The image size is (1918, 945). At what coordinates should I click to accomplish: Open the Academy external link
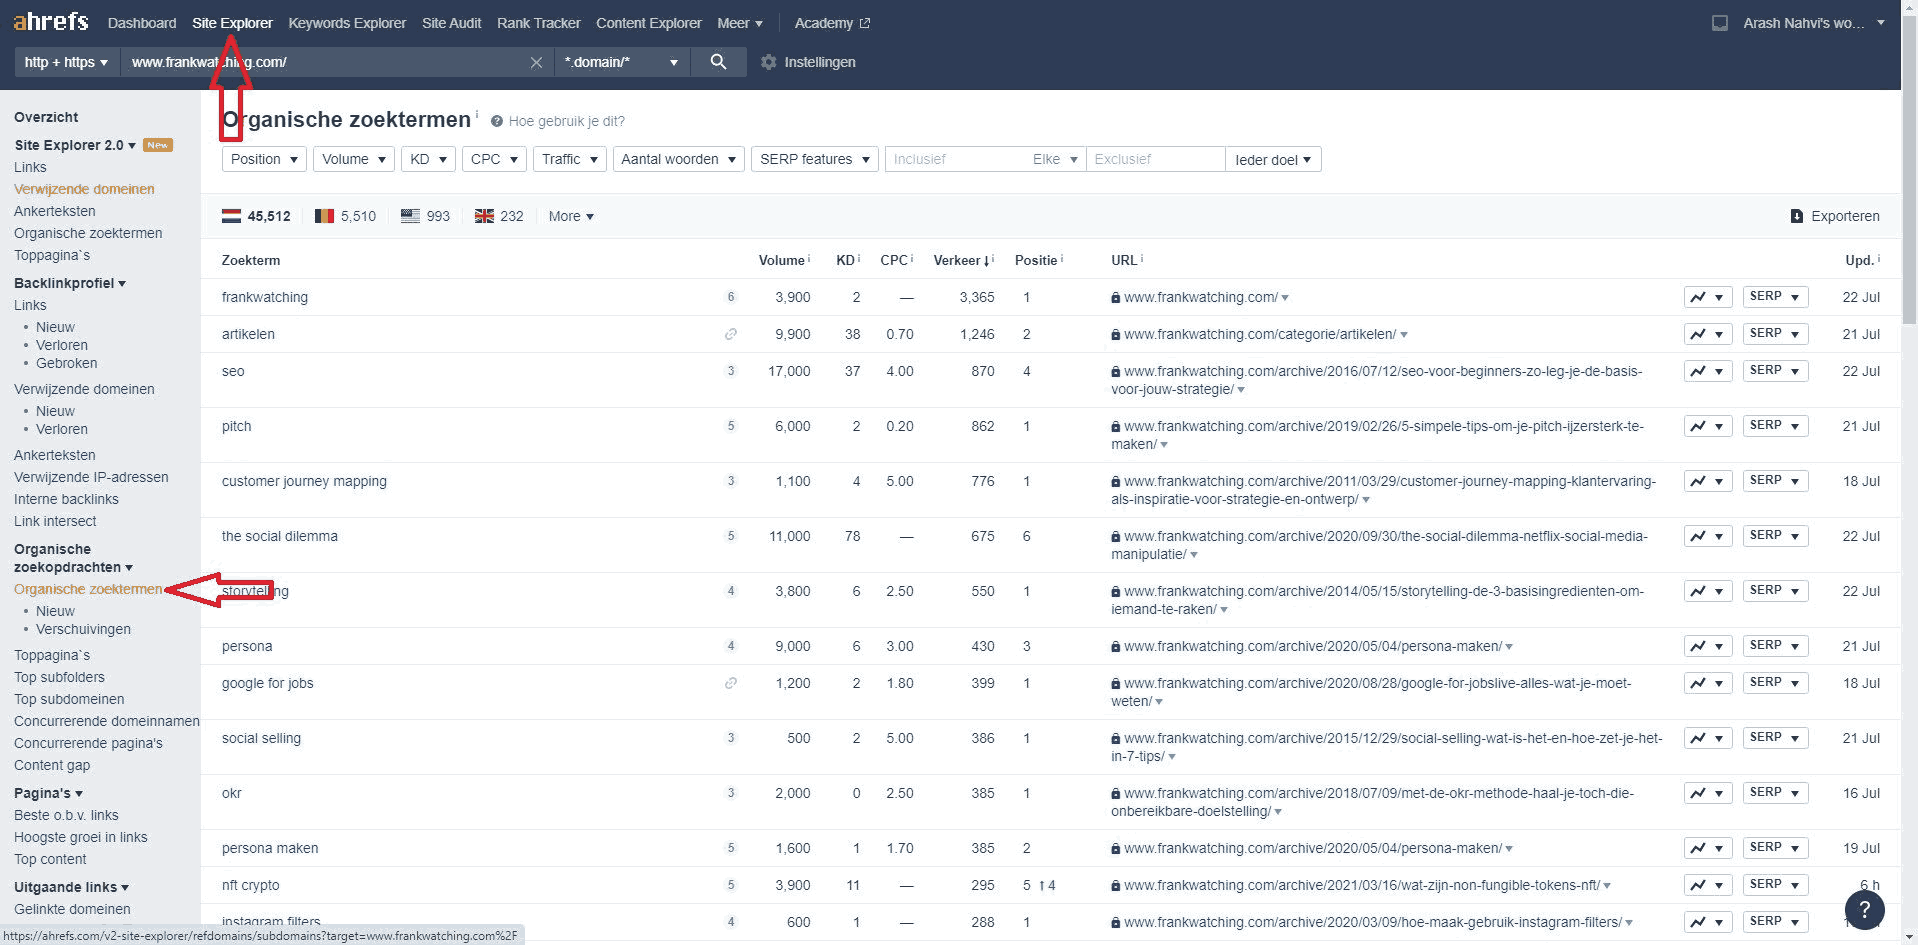click(832, 23)
